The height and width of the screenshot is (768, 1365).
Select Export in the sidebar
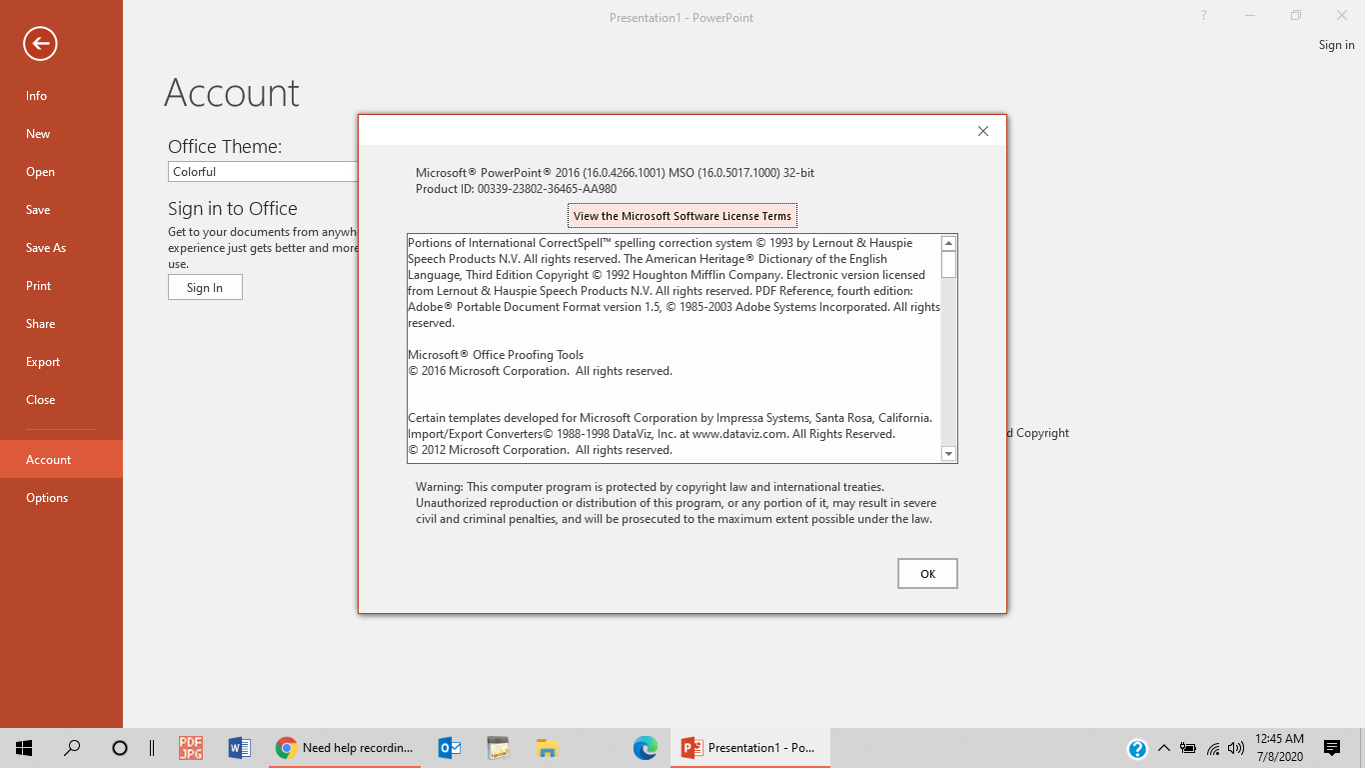(x=61, y=362)
